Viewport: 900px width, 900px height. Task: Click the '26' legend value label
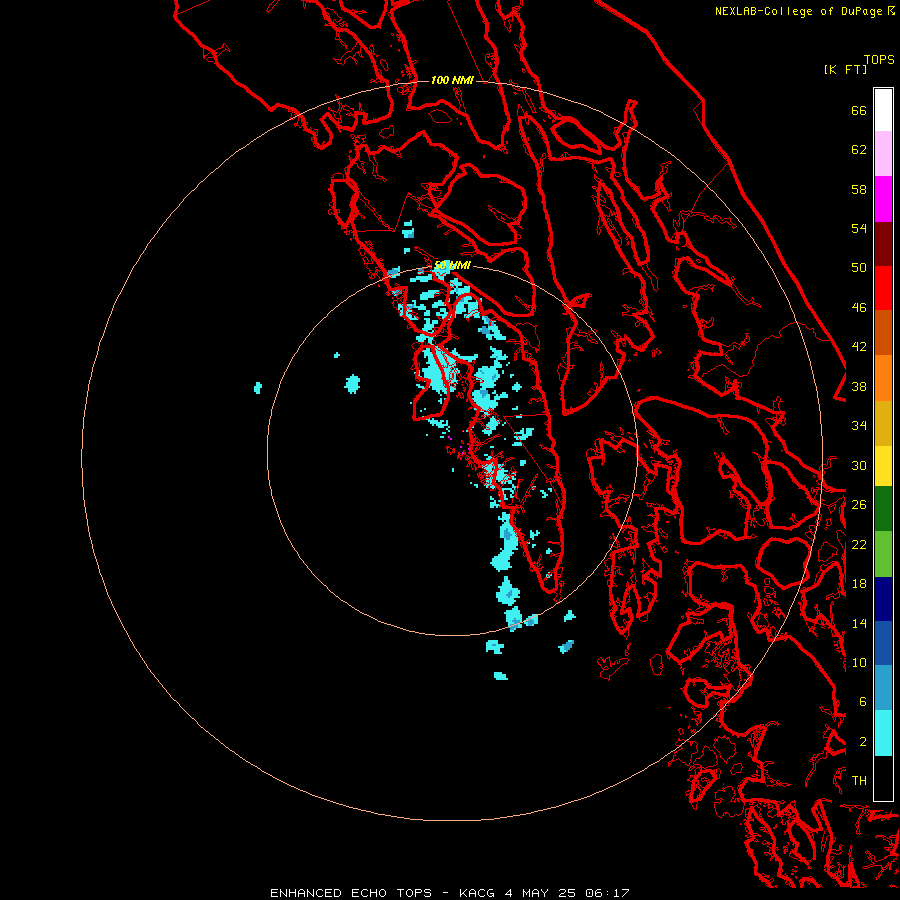pyautogui.click(x=859, y=505)
